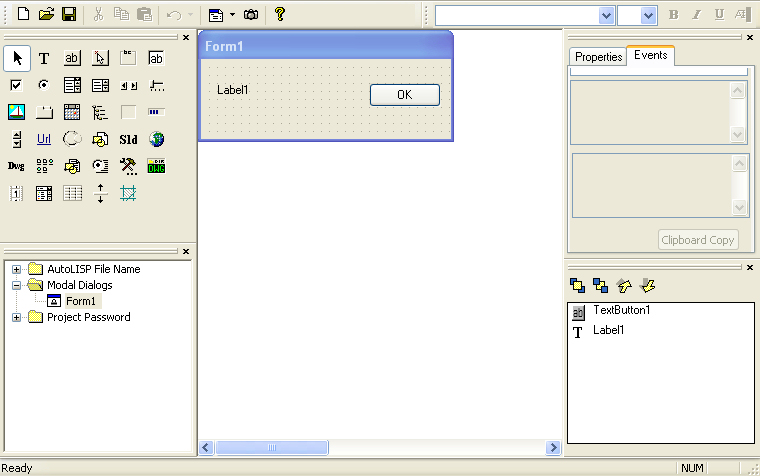Click the horizontal scrollbar left arrow

point(206,447)
